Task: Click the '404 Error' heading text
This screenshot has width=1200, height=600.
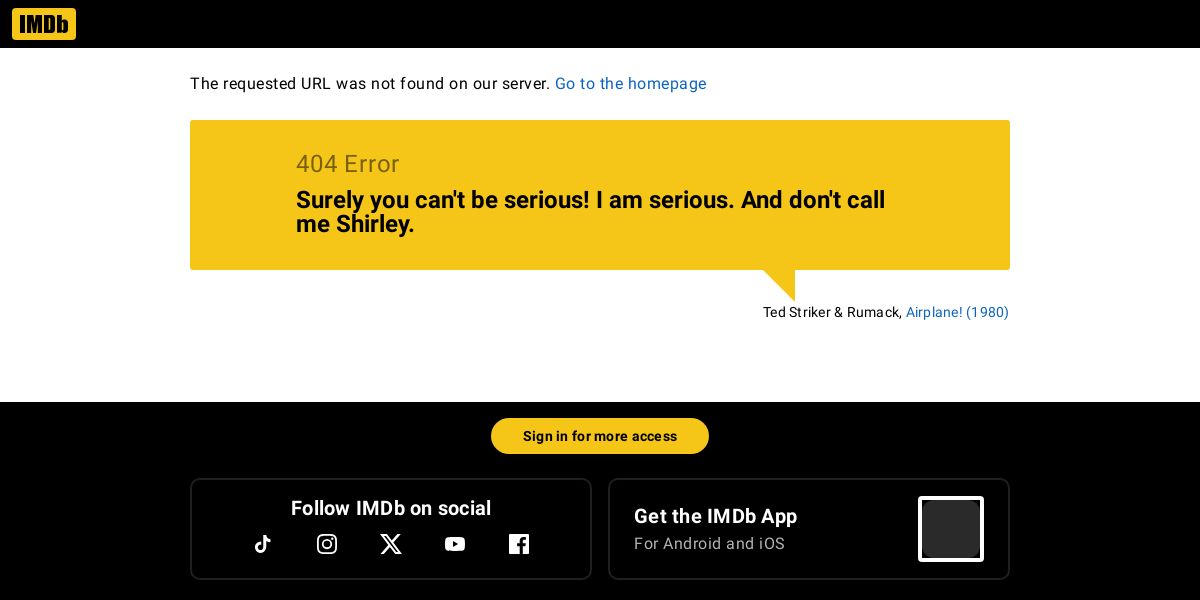Action: pyautogui.click(x=348, y=164)
